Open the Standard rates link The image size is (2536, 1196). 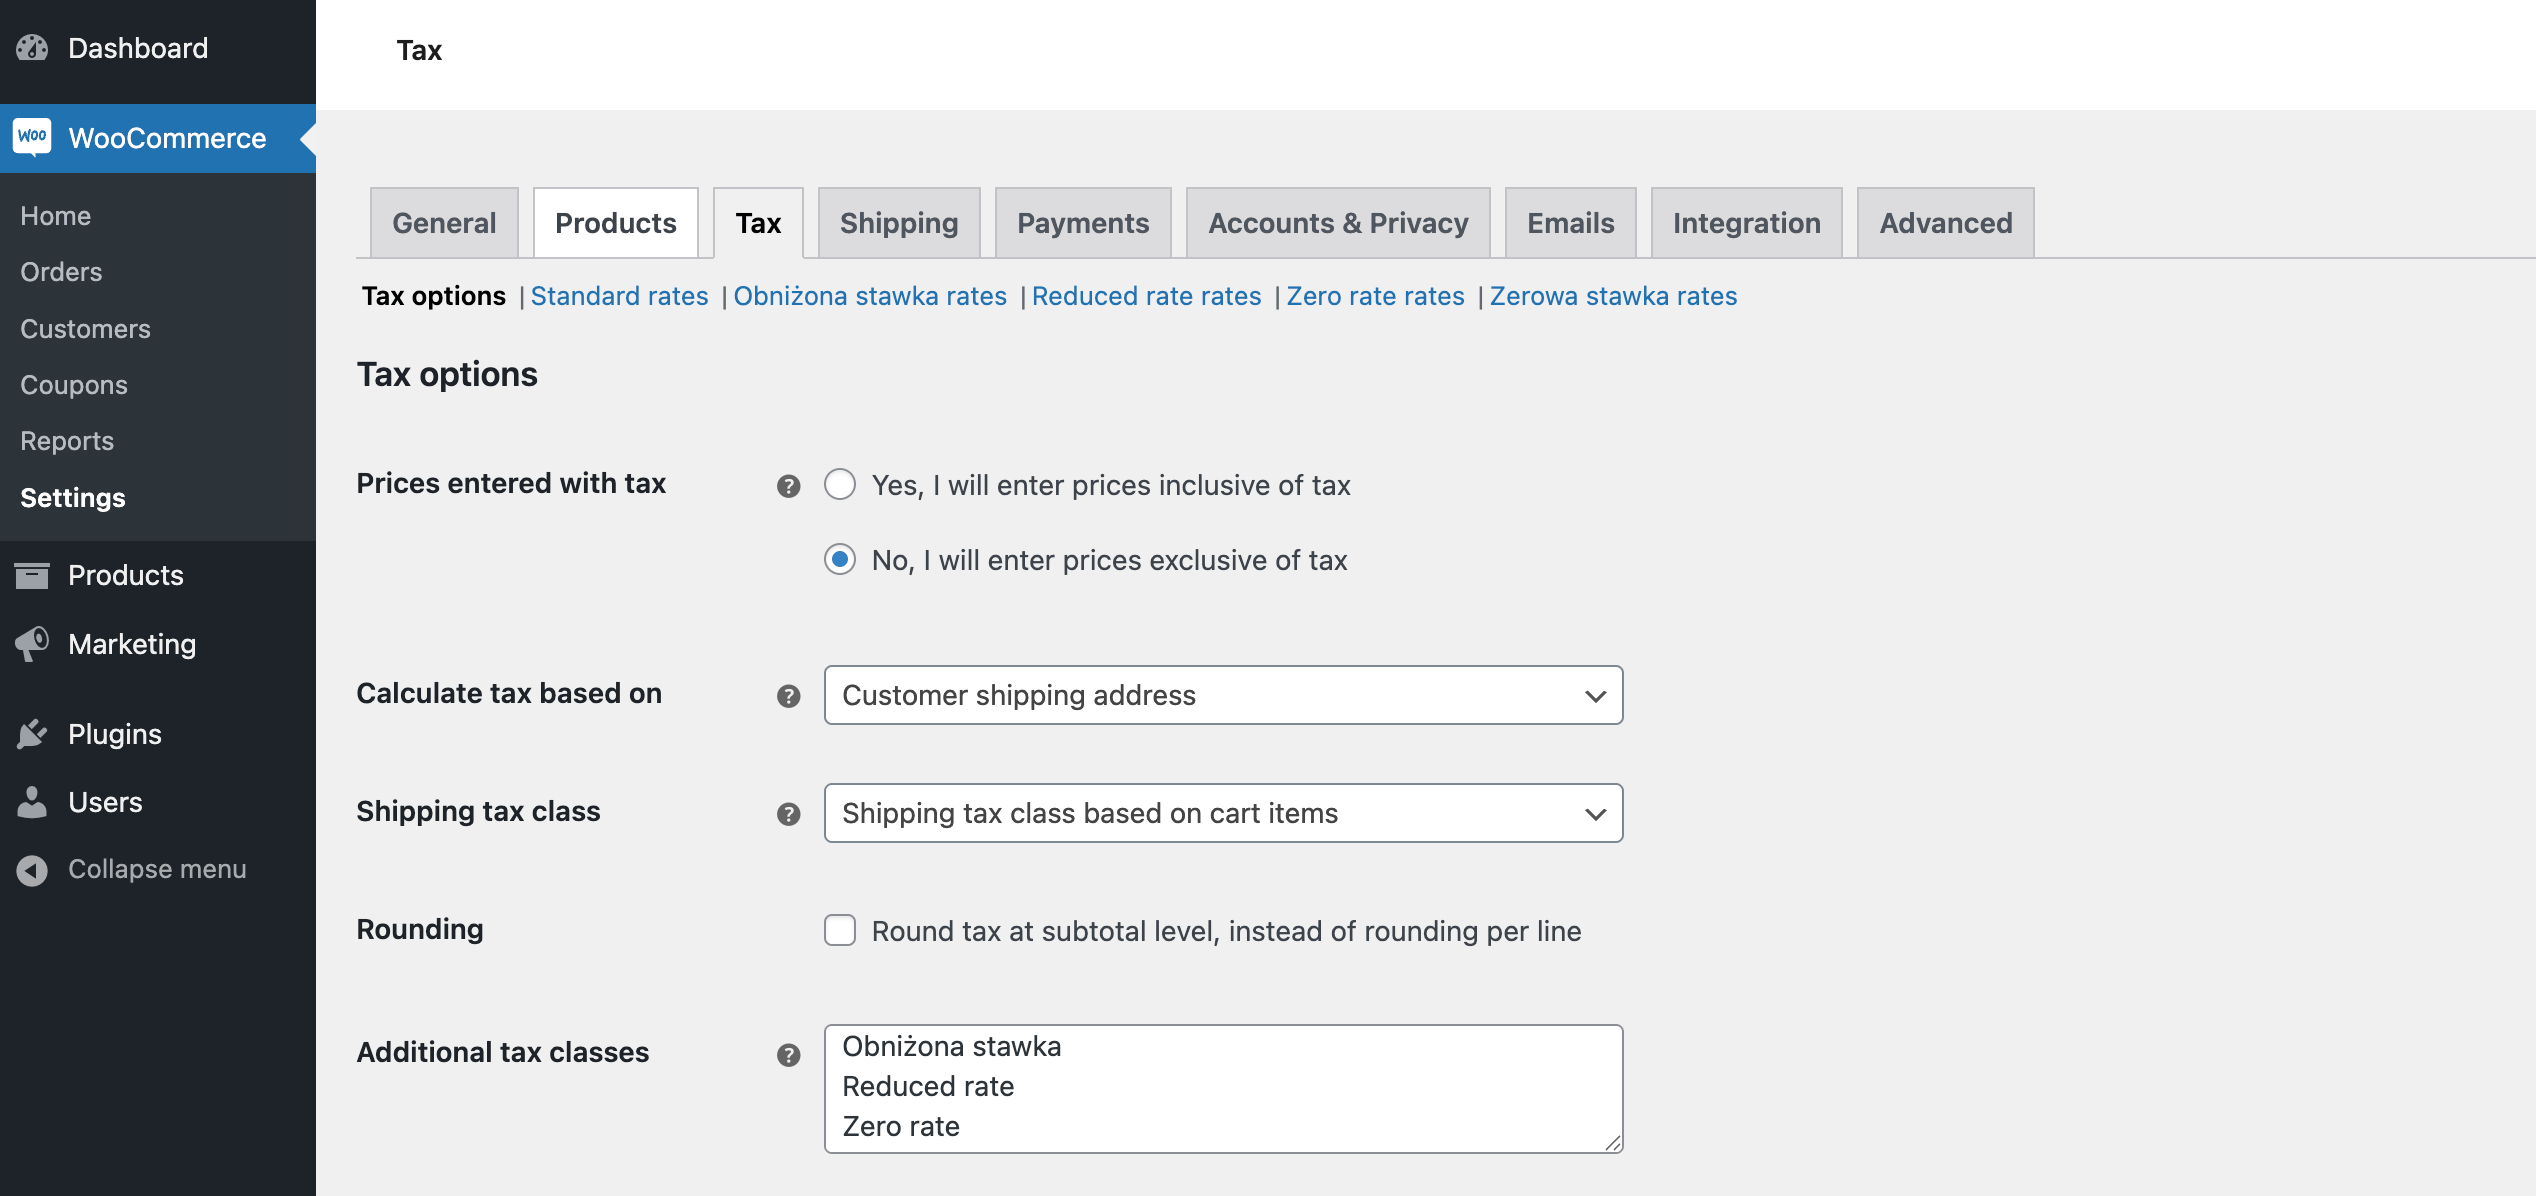pos(619,296)
